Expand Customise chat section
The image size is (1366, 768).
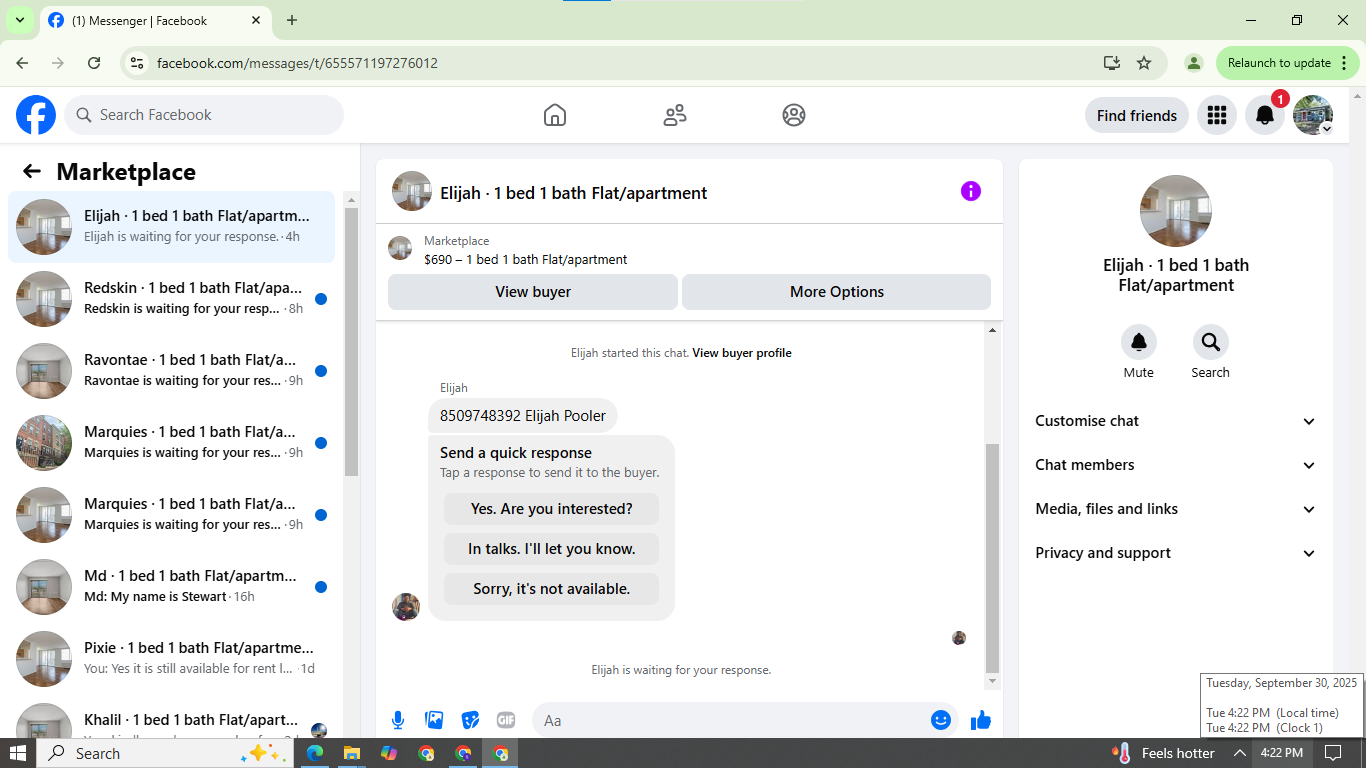(1175, 421)
